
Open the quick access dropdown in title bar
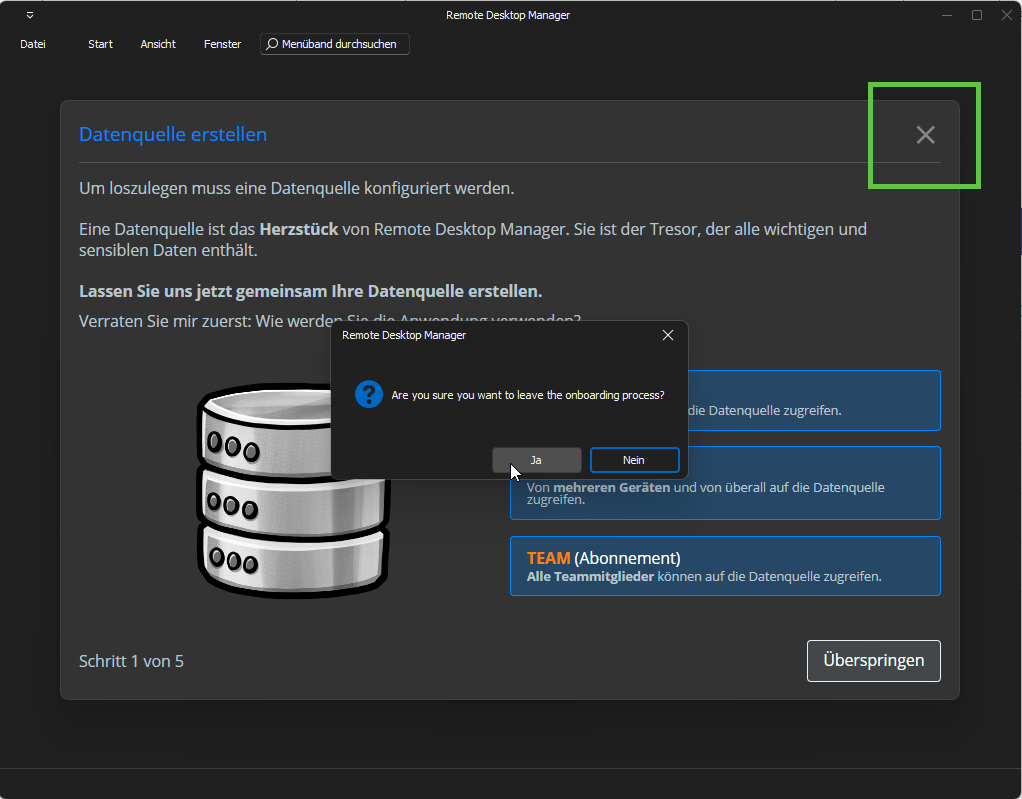pyautogui.click(x=30, y=15)
